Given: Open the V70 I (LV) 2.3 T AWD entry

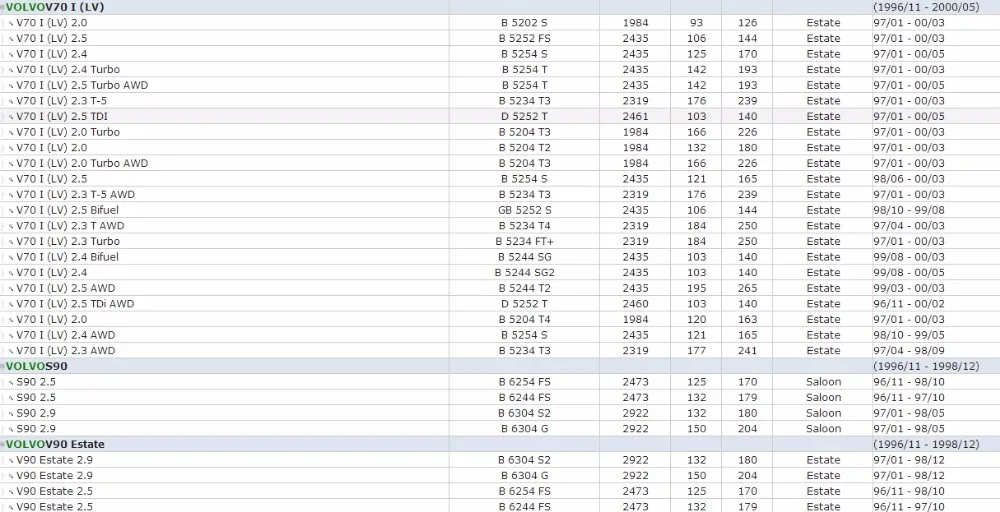Looking at the screenshot, I should [70, 226].
